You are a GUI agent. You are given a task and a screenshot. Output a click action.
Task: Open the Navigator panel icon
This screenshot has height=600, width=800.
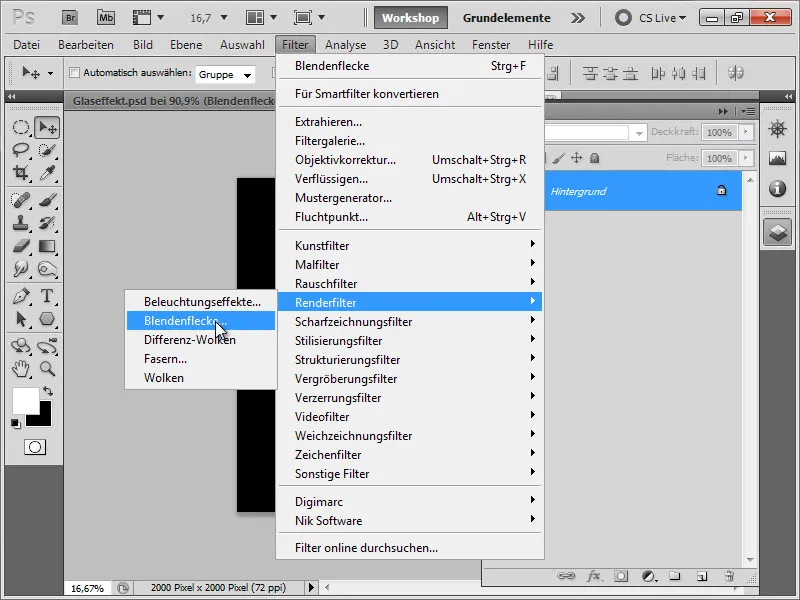point(778,129)
